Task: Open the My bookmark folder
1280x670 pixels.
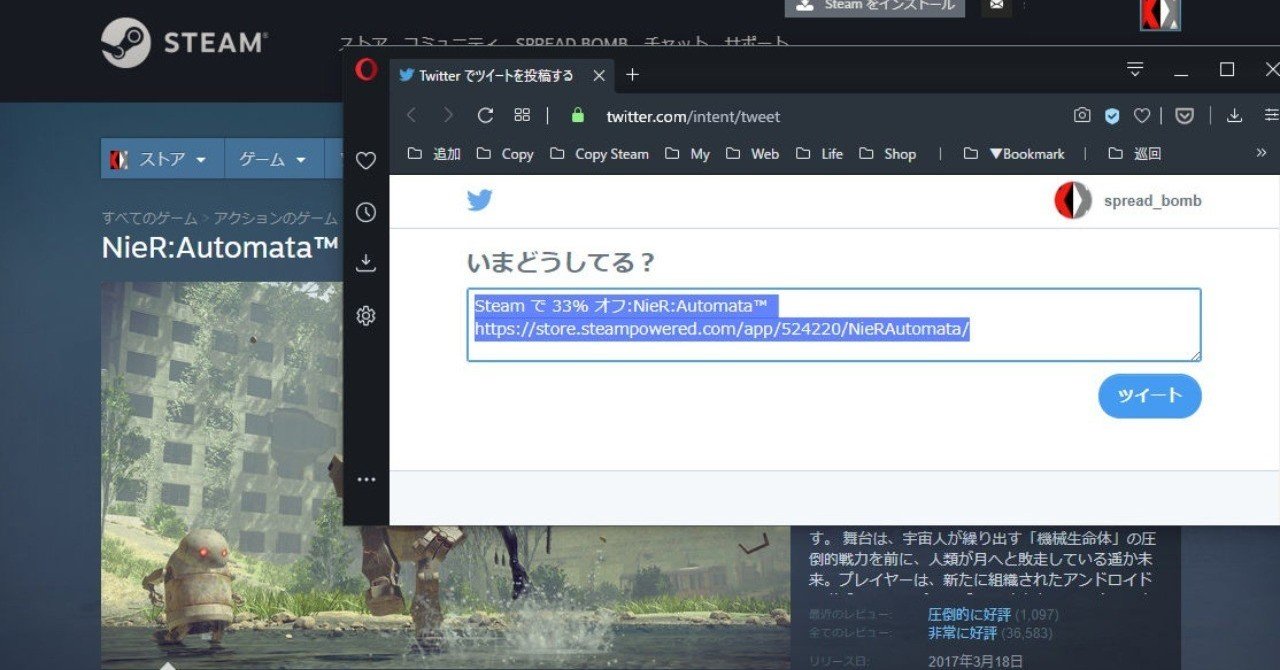Action: pos(687,154)
